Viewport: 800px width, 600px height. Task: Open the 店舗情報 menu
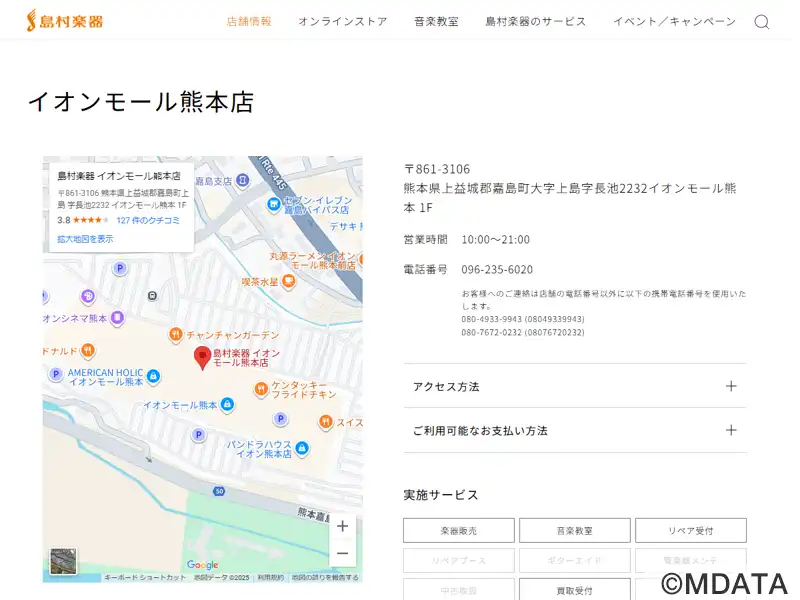[249, 21]
